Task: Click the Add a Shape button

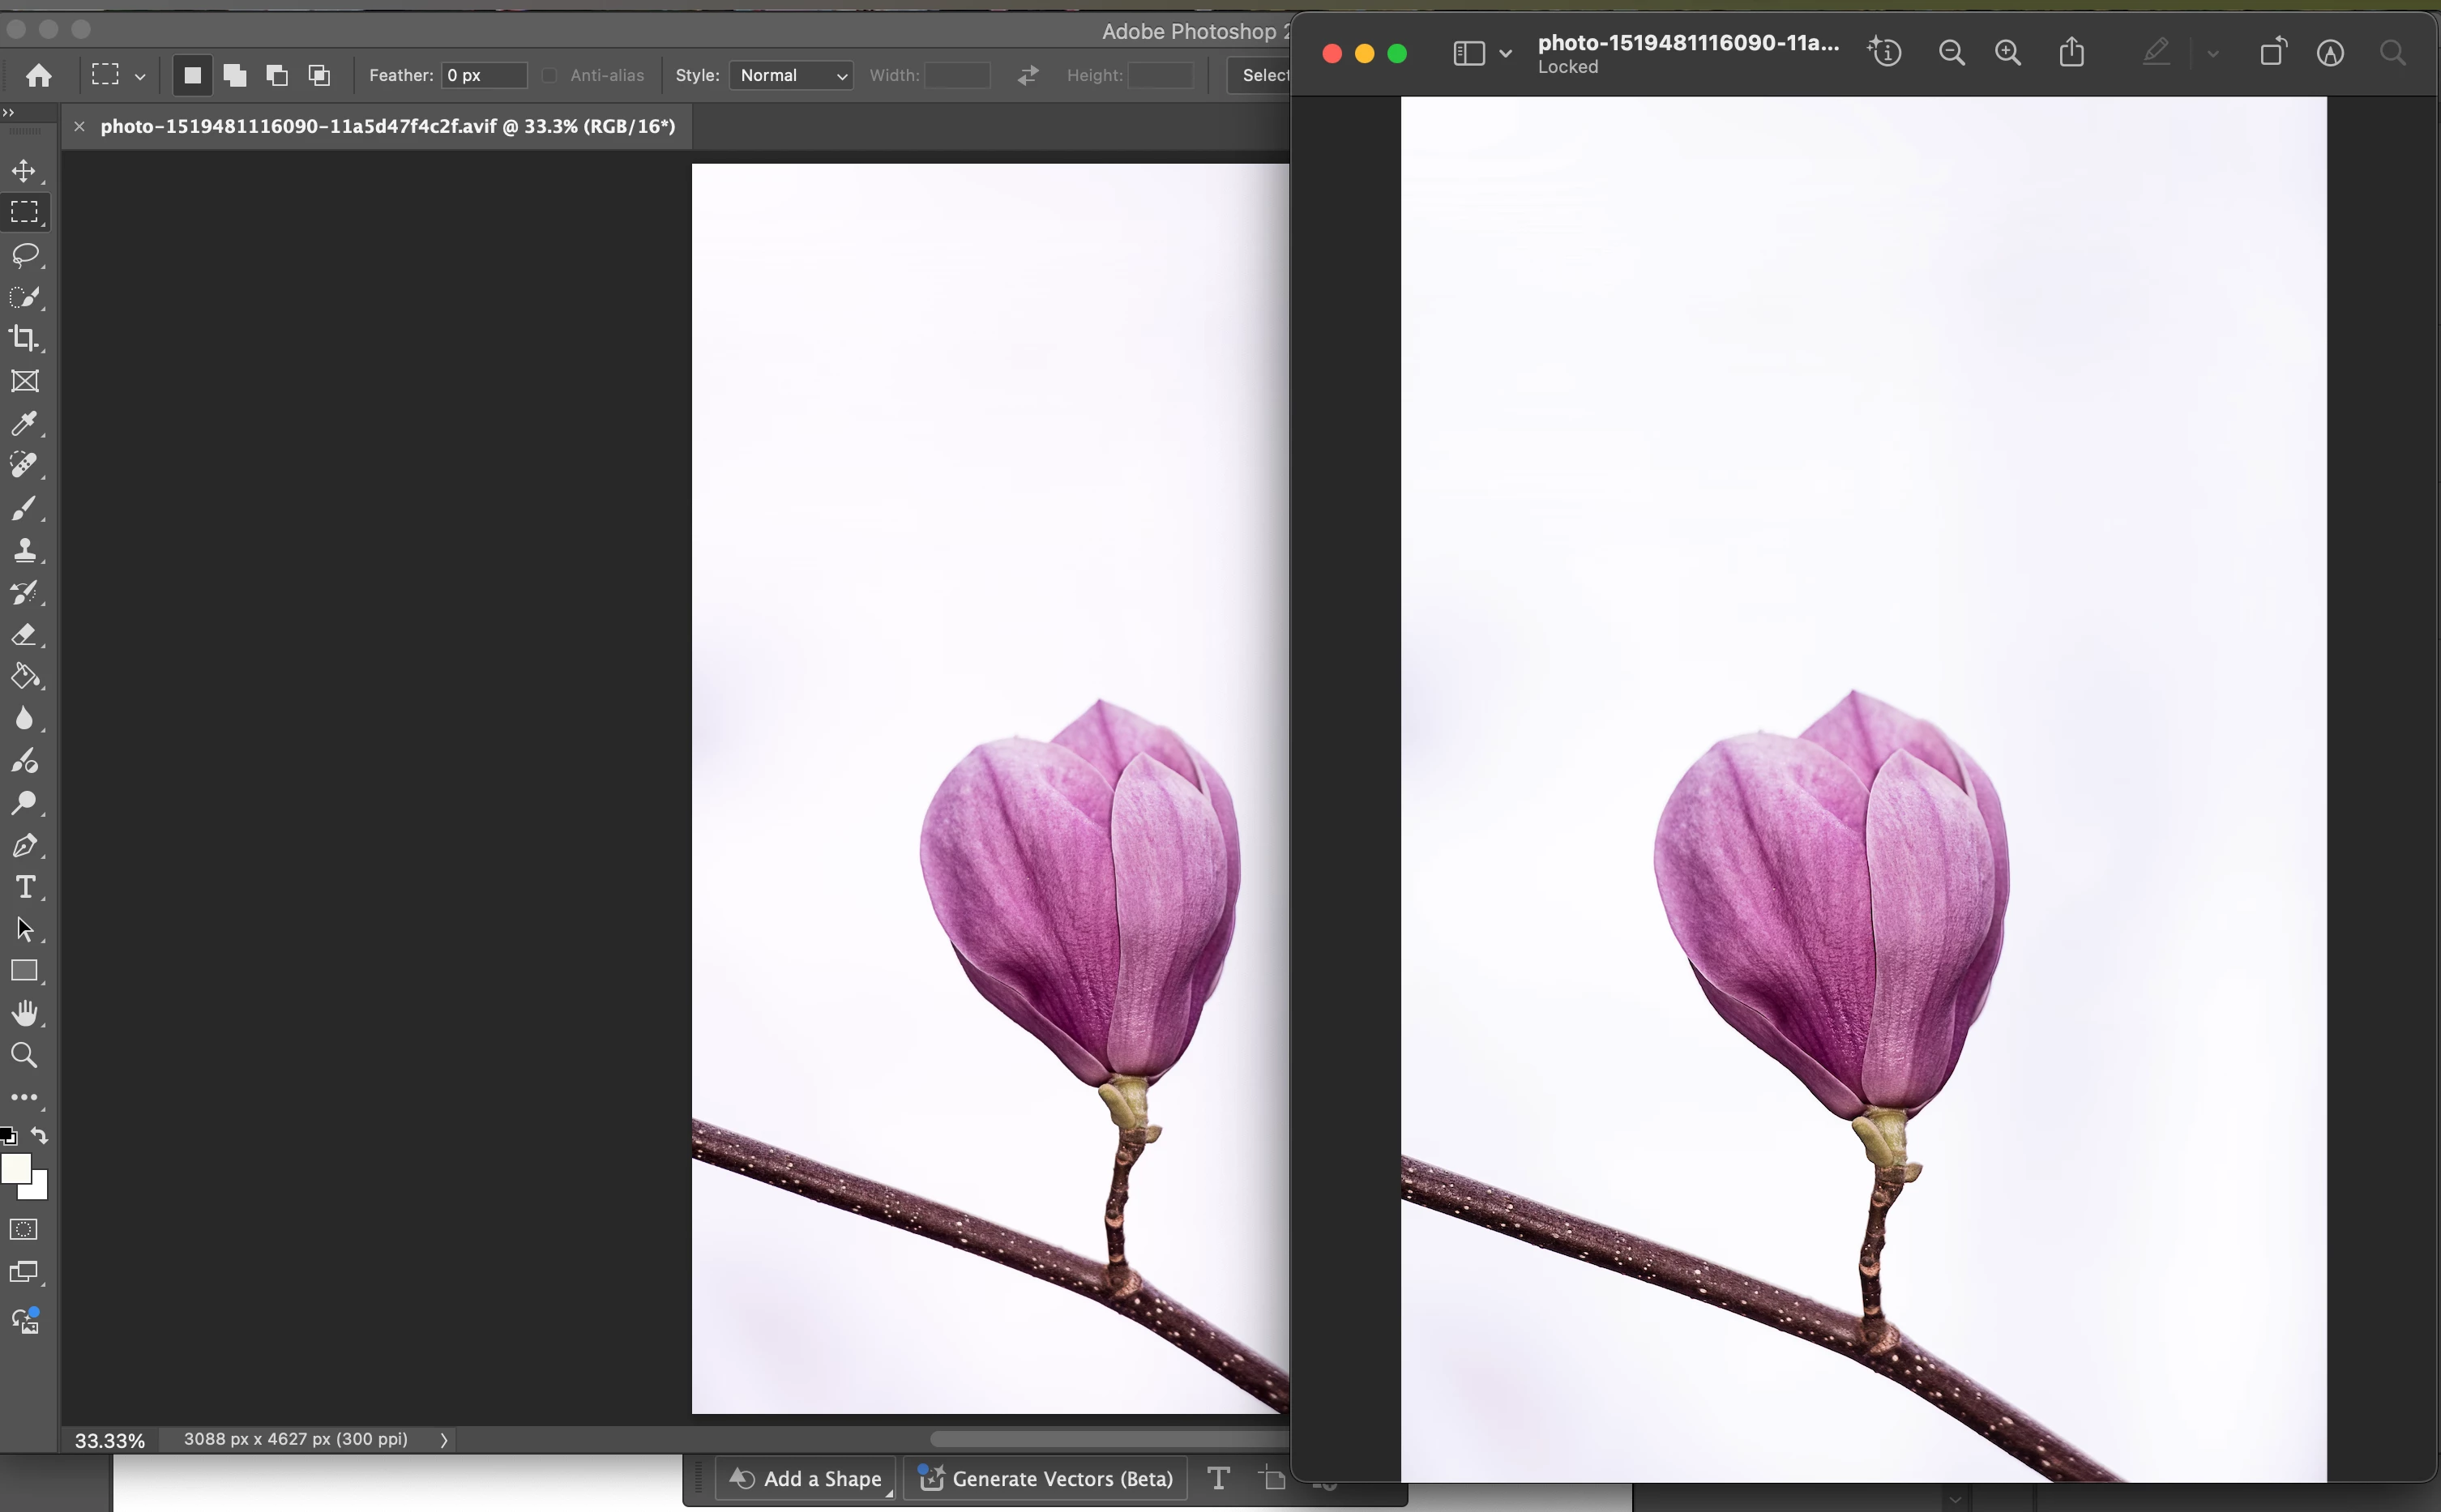Action: (806, 1478)
